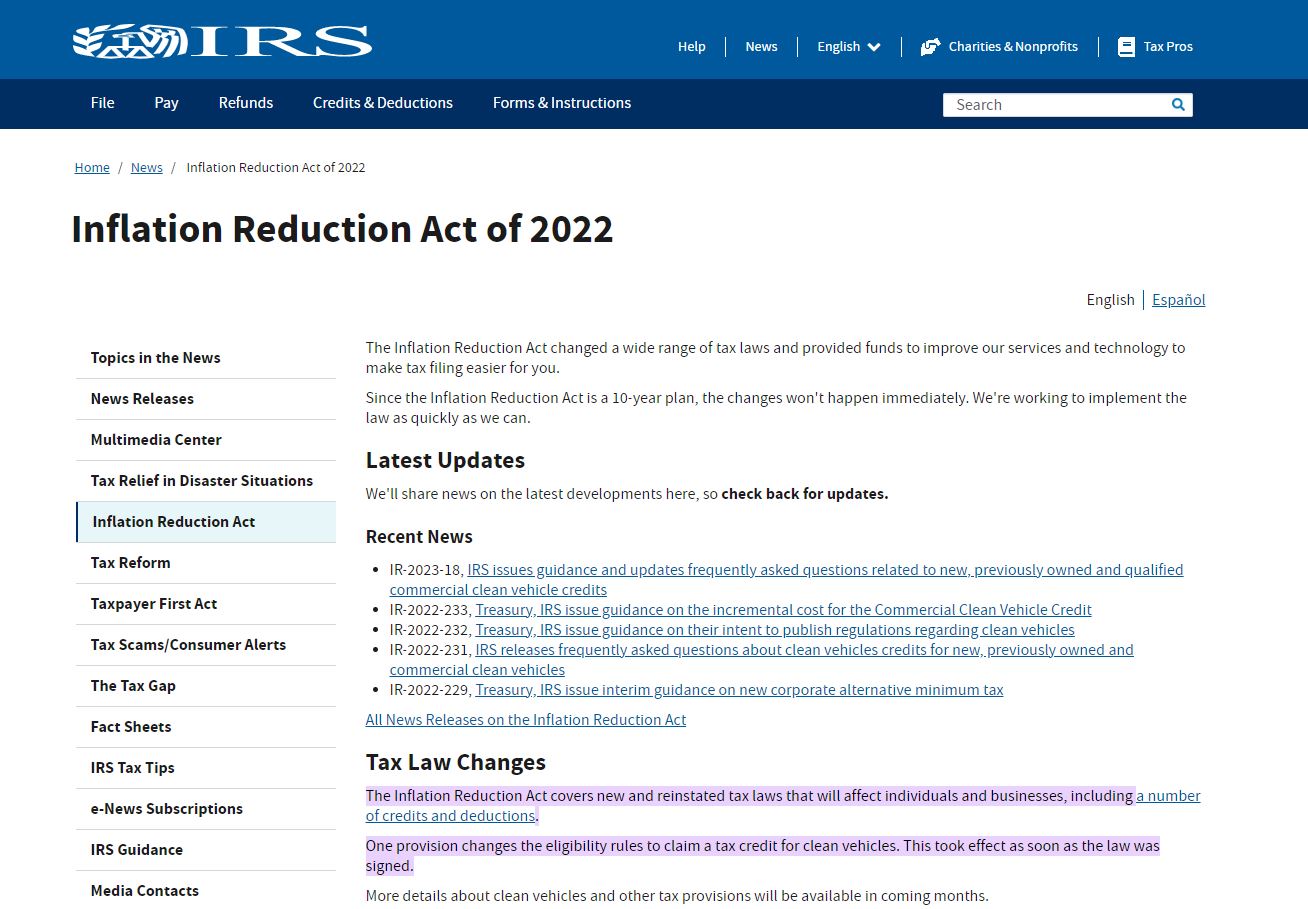Open IRS Tax Tips sidebar item

[206, 768]
